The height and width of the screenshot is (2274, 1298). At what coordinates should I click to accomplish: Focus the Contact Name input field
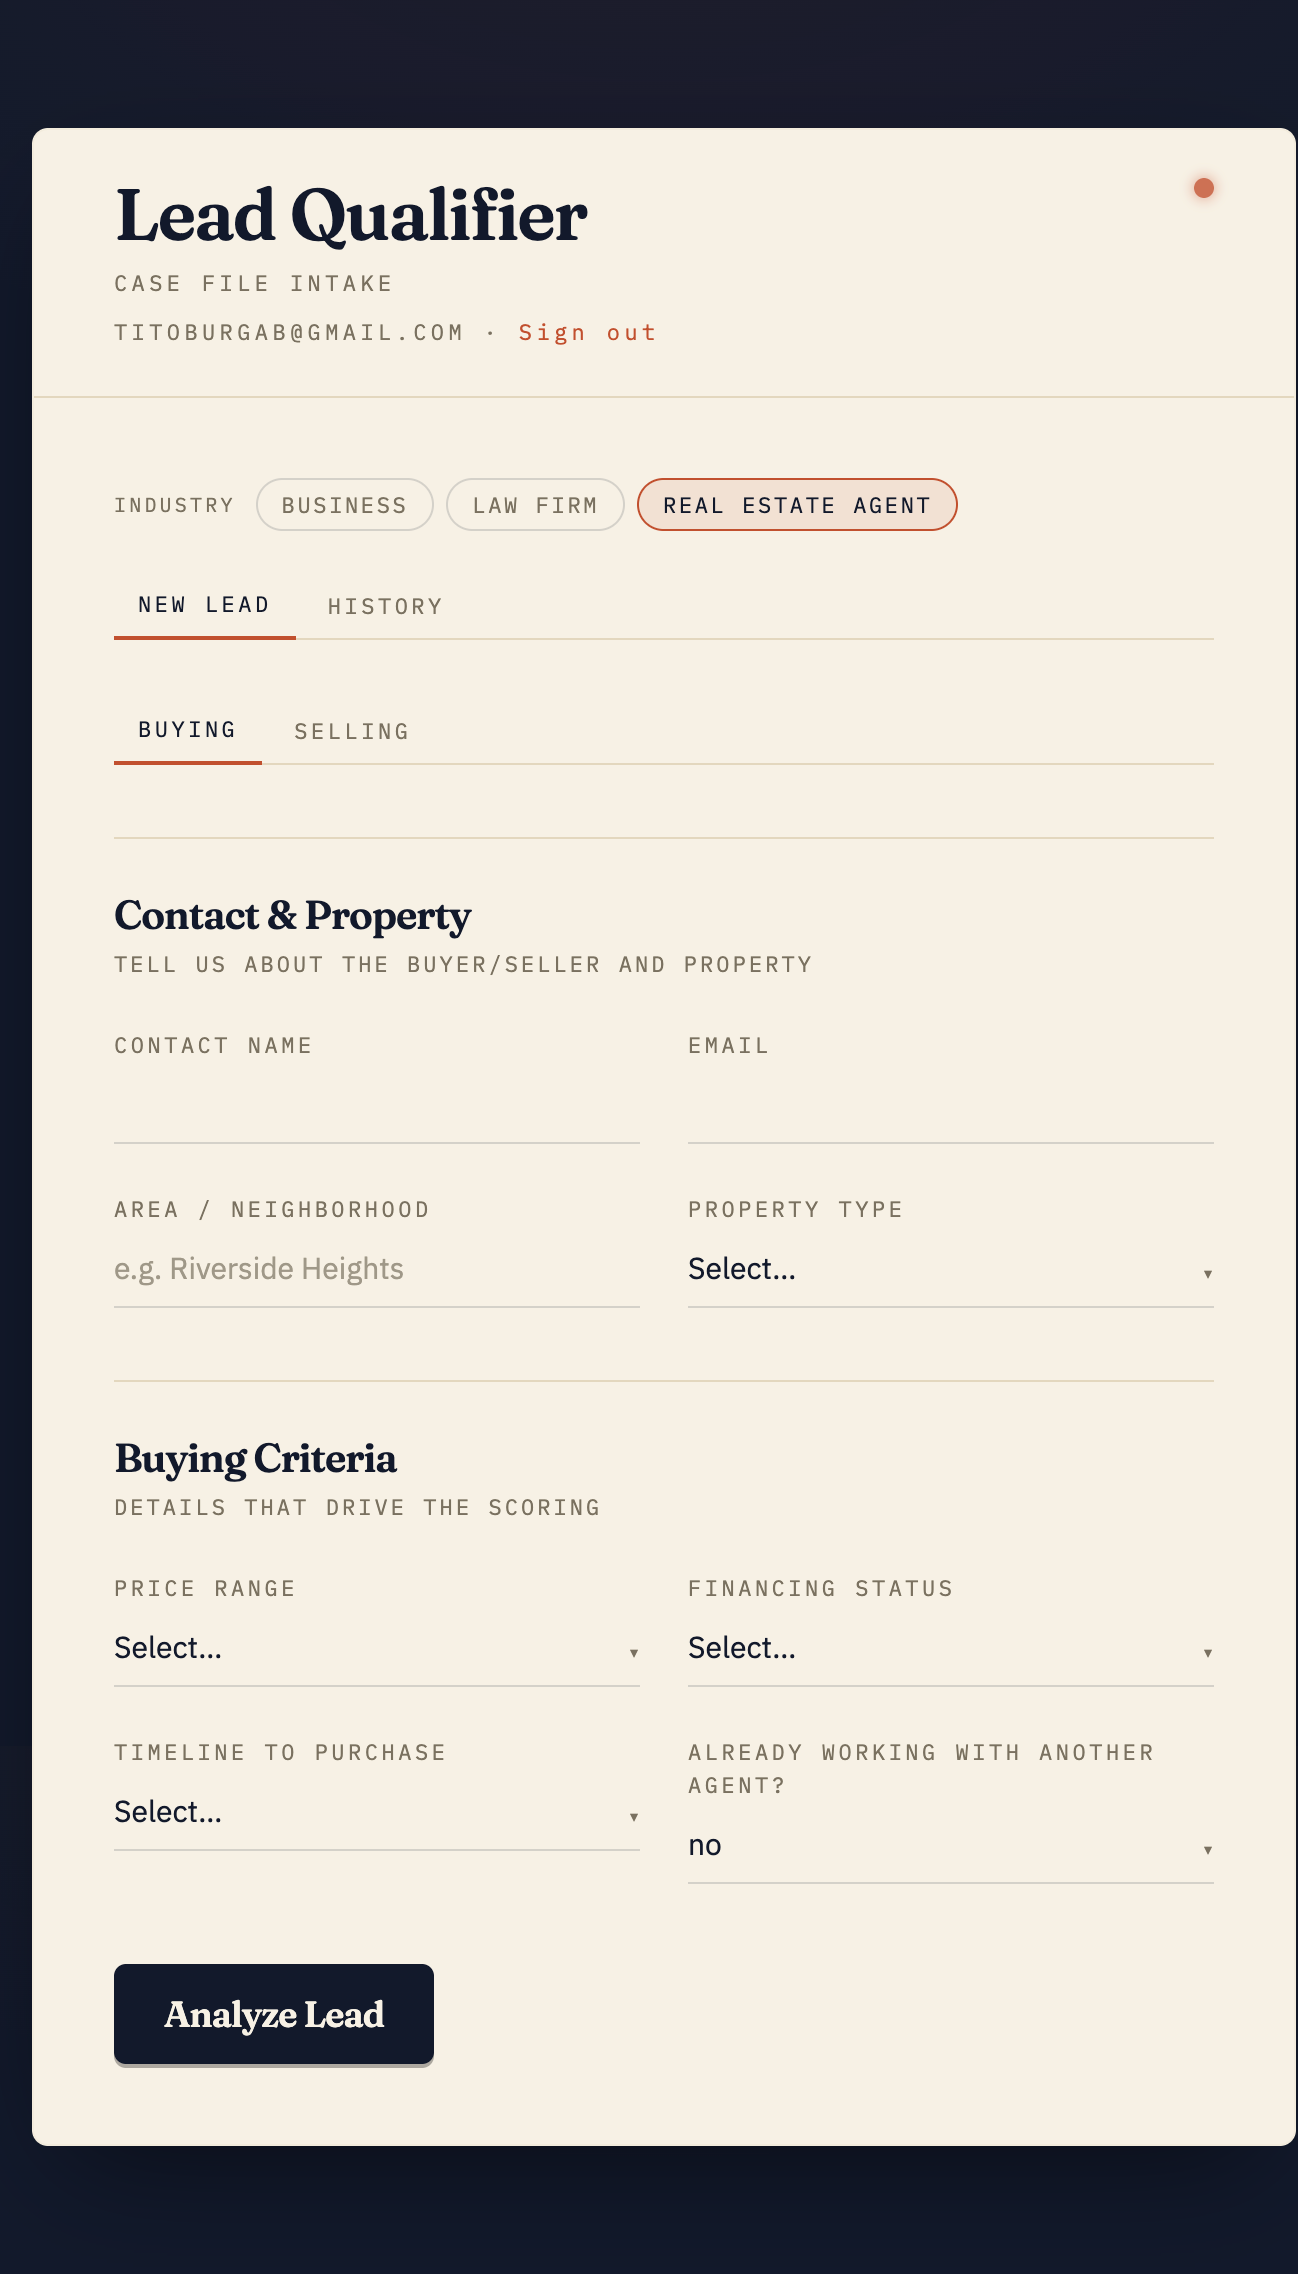tap(377, 1106)
